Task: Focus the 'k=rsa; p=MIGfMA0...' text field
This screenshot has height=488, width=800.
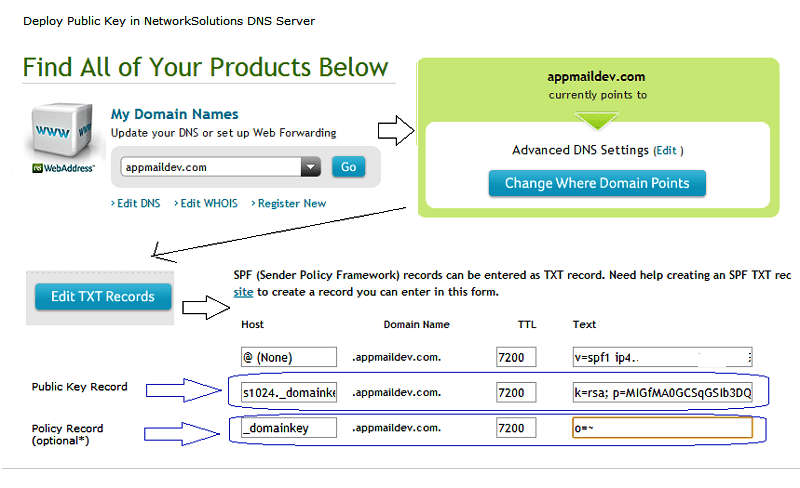Action: 662,393
